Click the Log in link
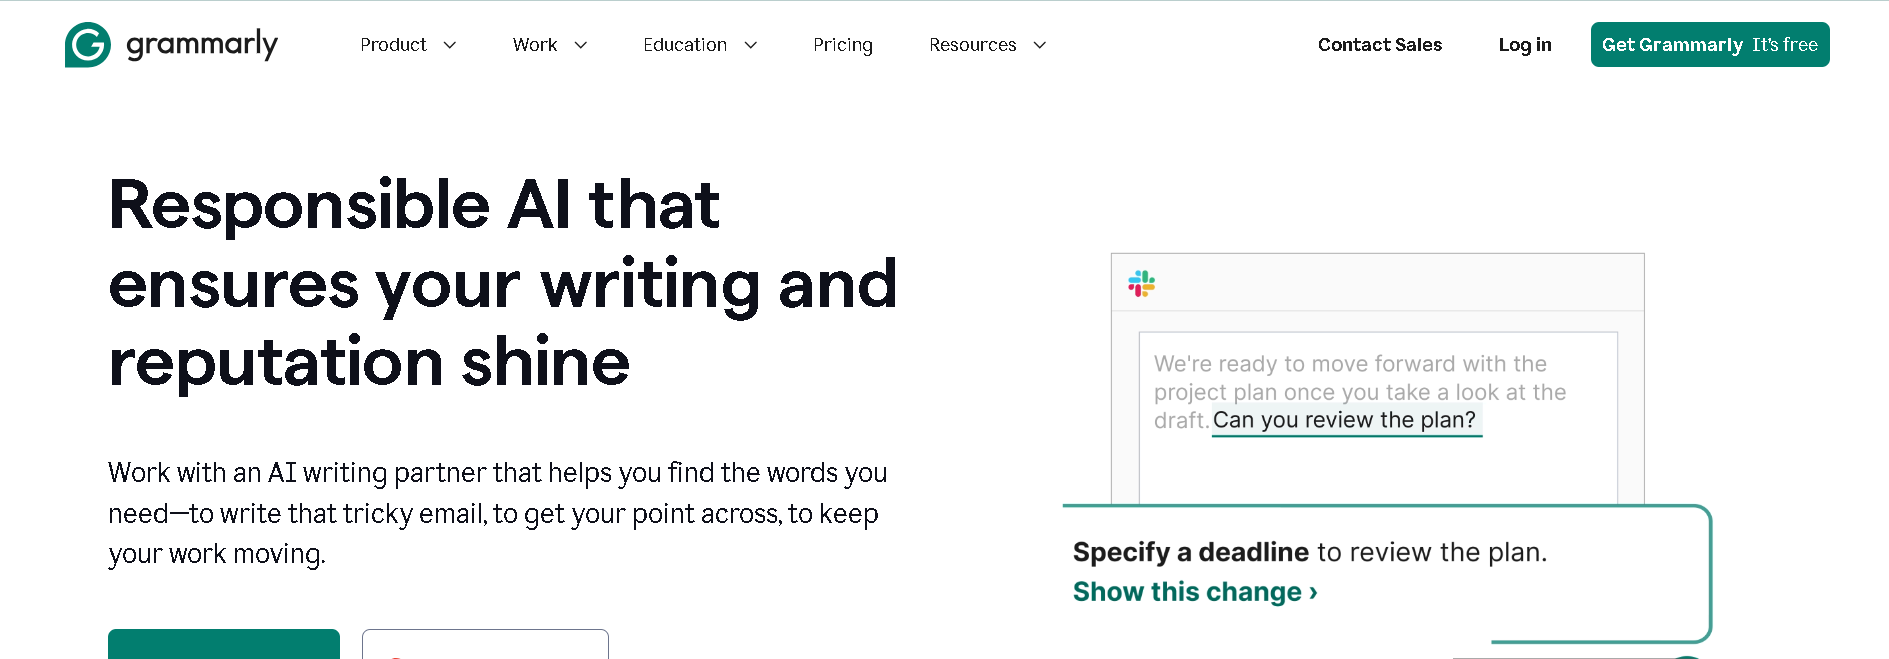The height and width of the screenshot is (659, 1889). click(x=1525, y=45)
